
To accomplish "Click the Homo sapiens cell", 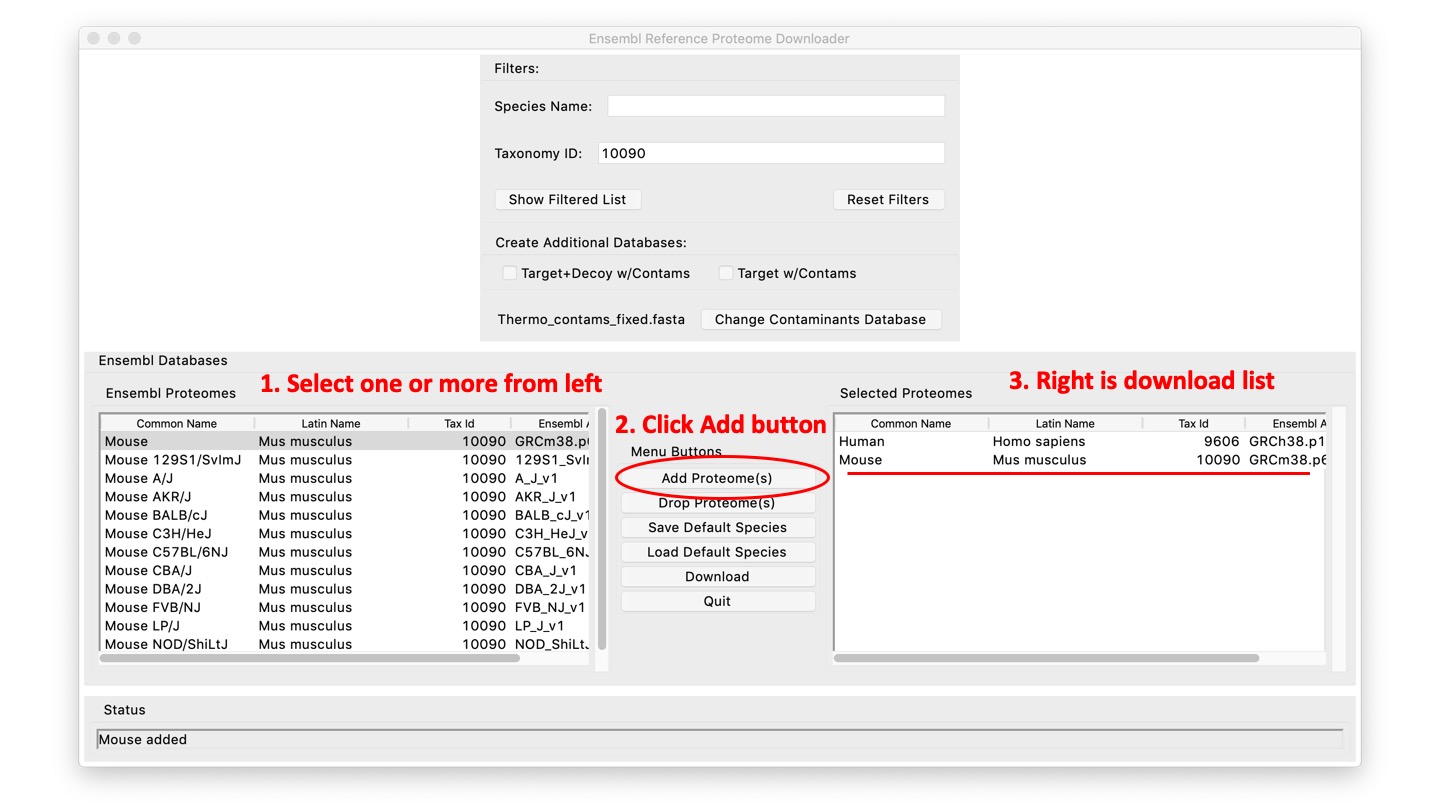I will (1039, 441).
